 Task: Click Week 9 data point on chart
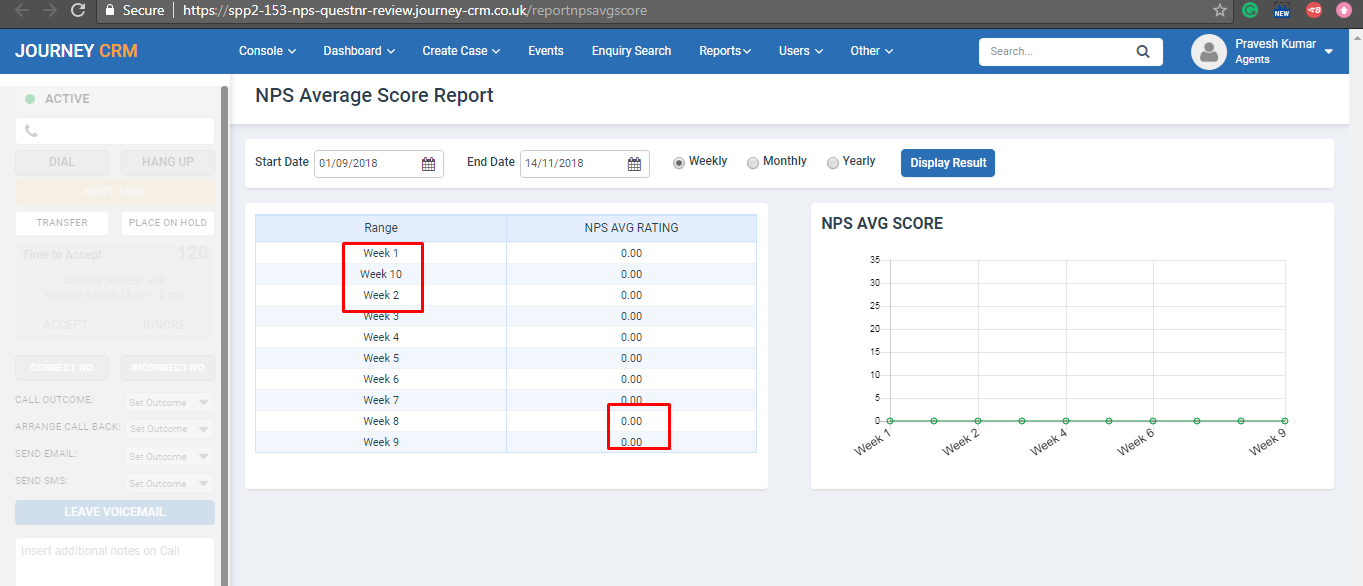[x=1285, y=421]
